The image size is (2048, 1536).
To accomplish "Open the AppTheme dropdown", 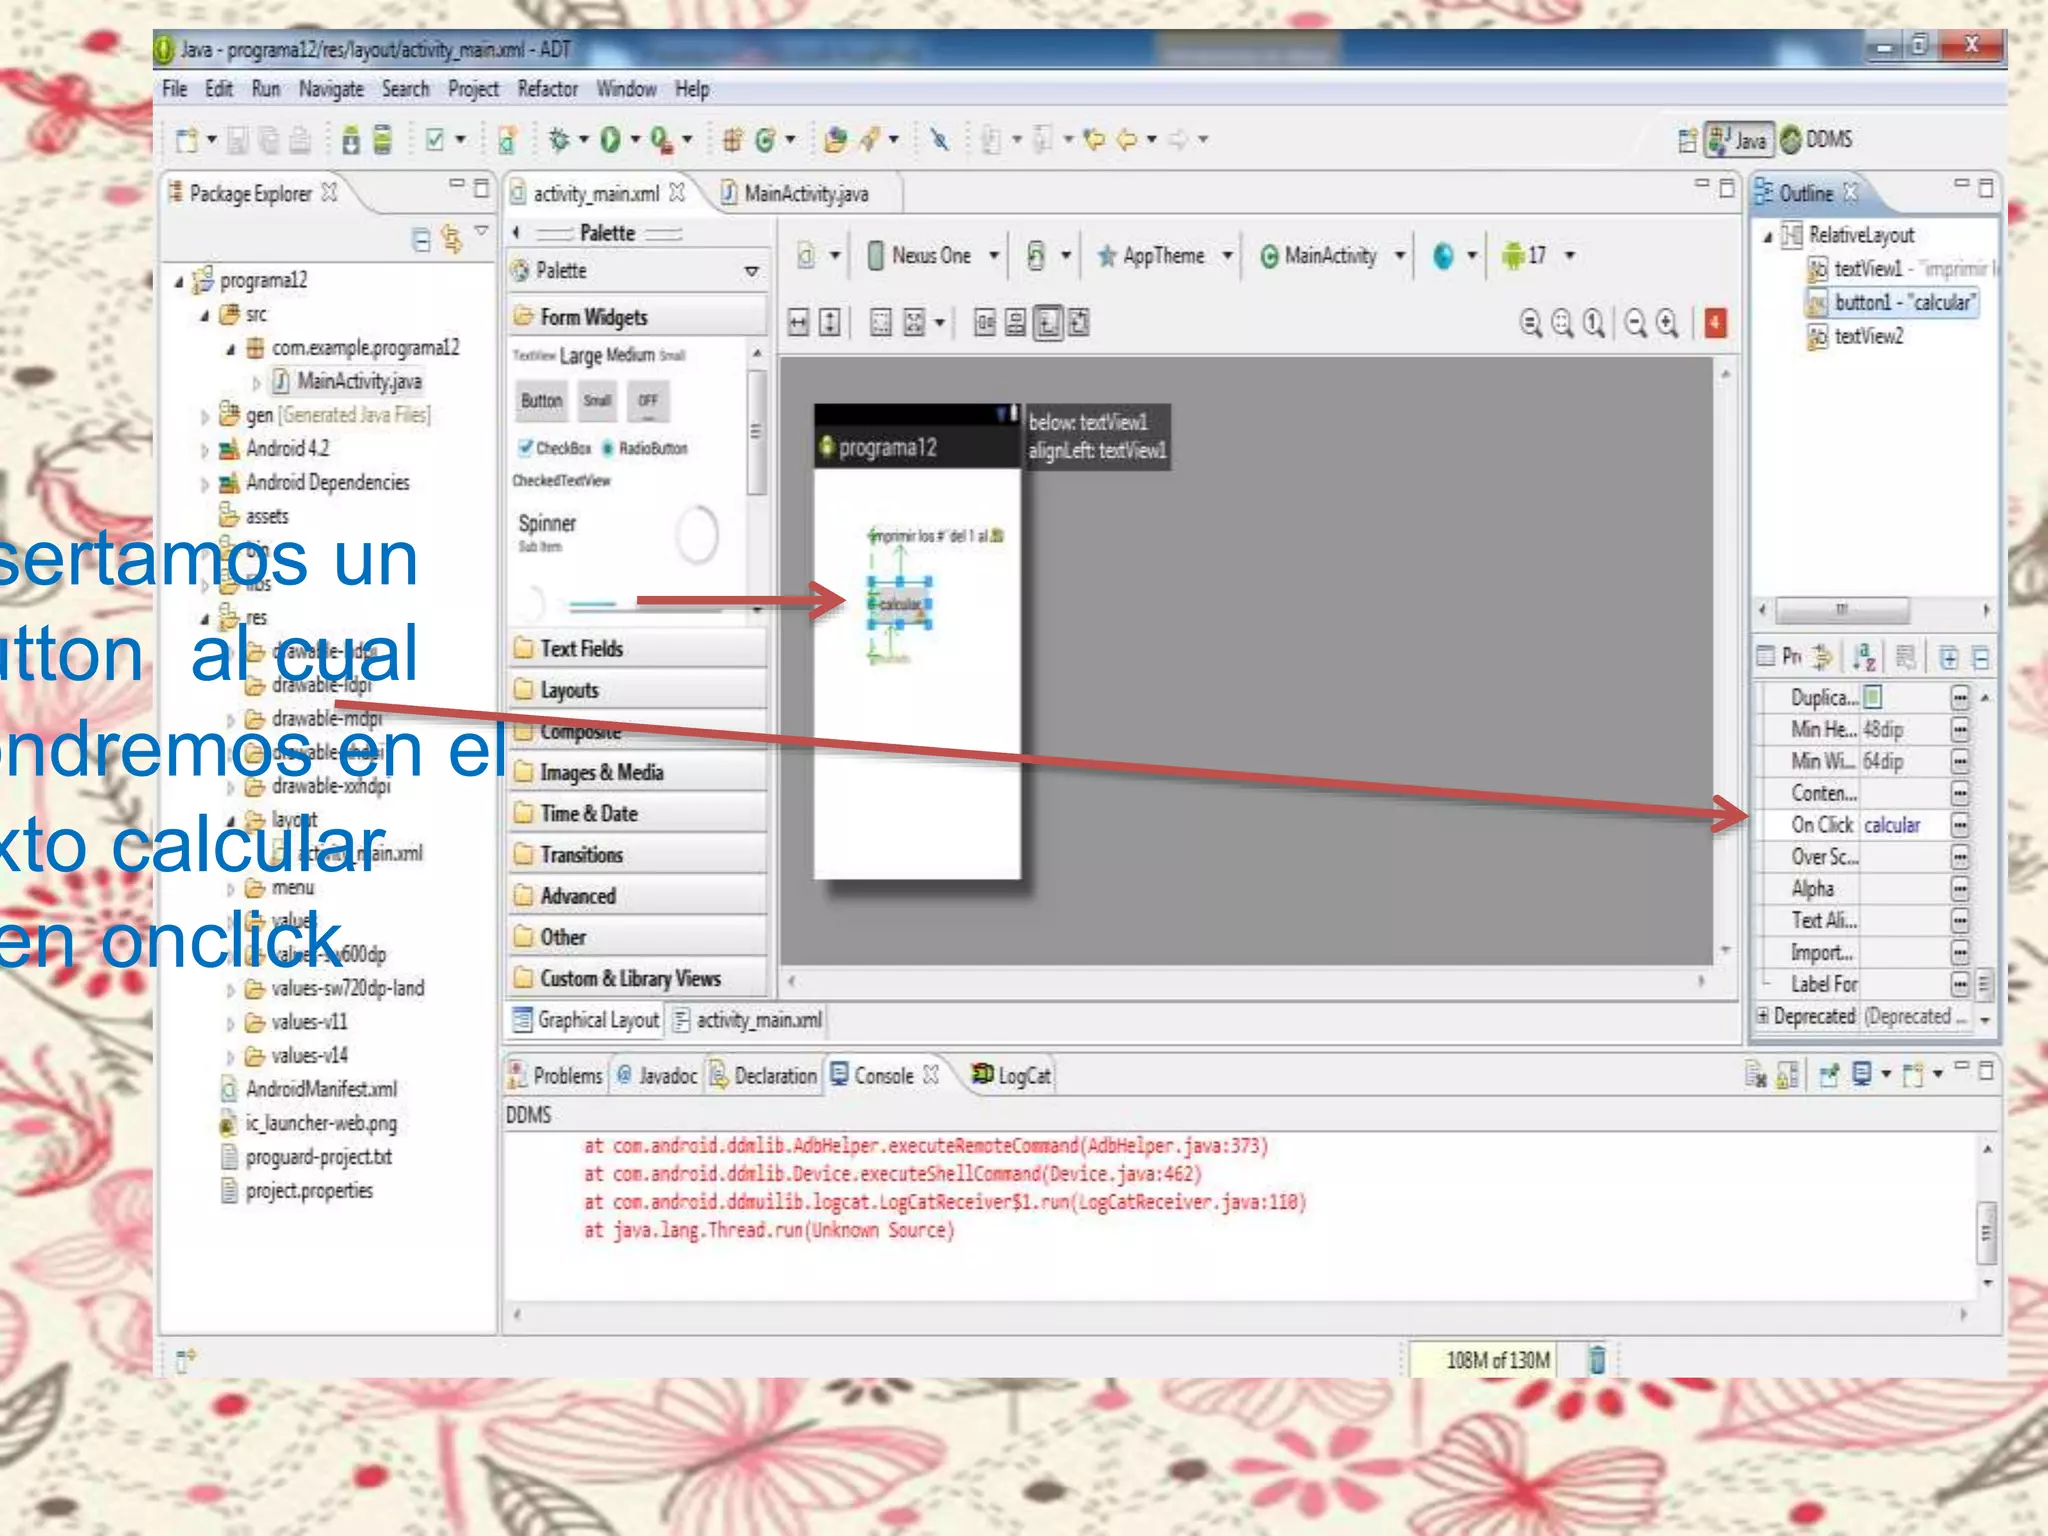I will coord(1165,256).
